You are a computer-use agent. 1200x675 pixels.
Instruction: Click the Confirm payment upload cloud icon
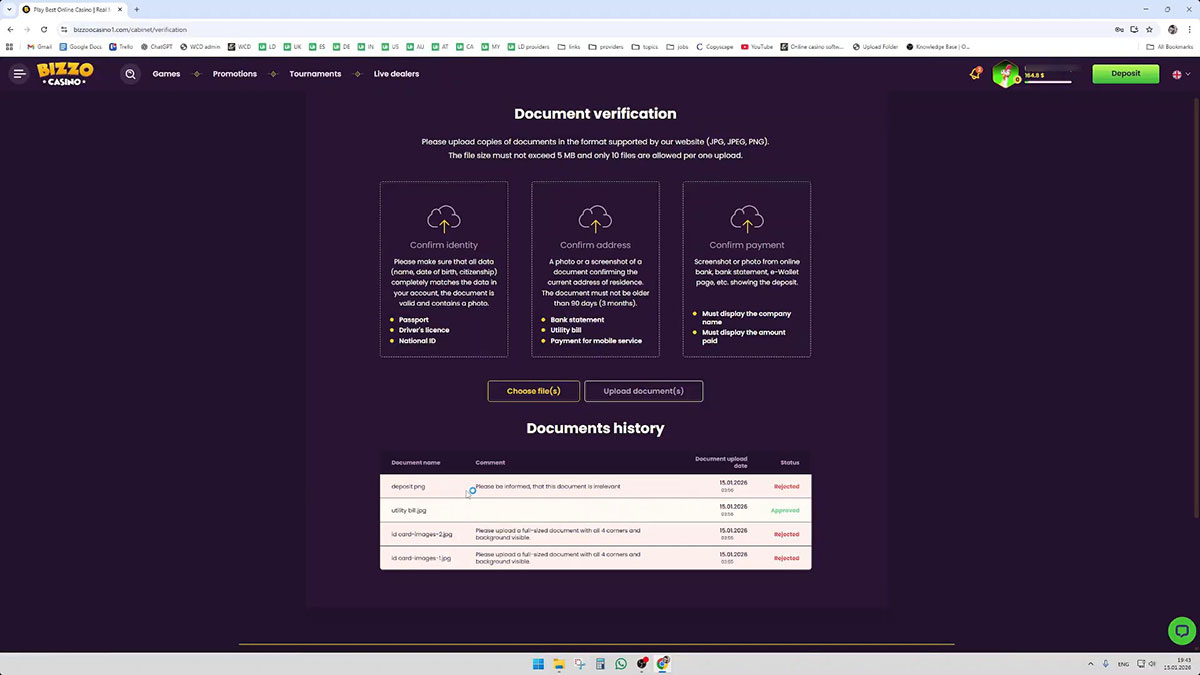[x=747, y=218]
